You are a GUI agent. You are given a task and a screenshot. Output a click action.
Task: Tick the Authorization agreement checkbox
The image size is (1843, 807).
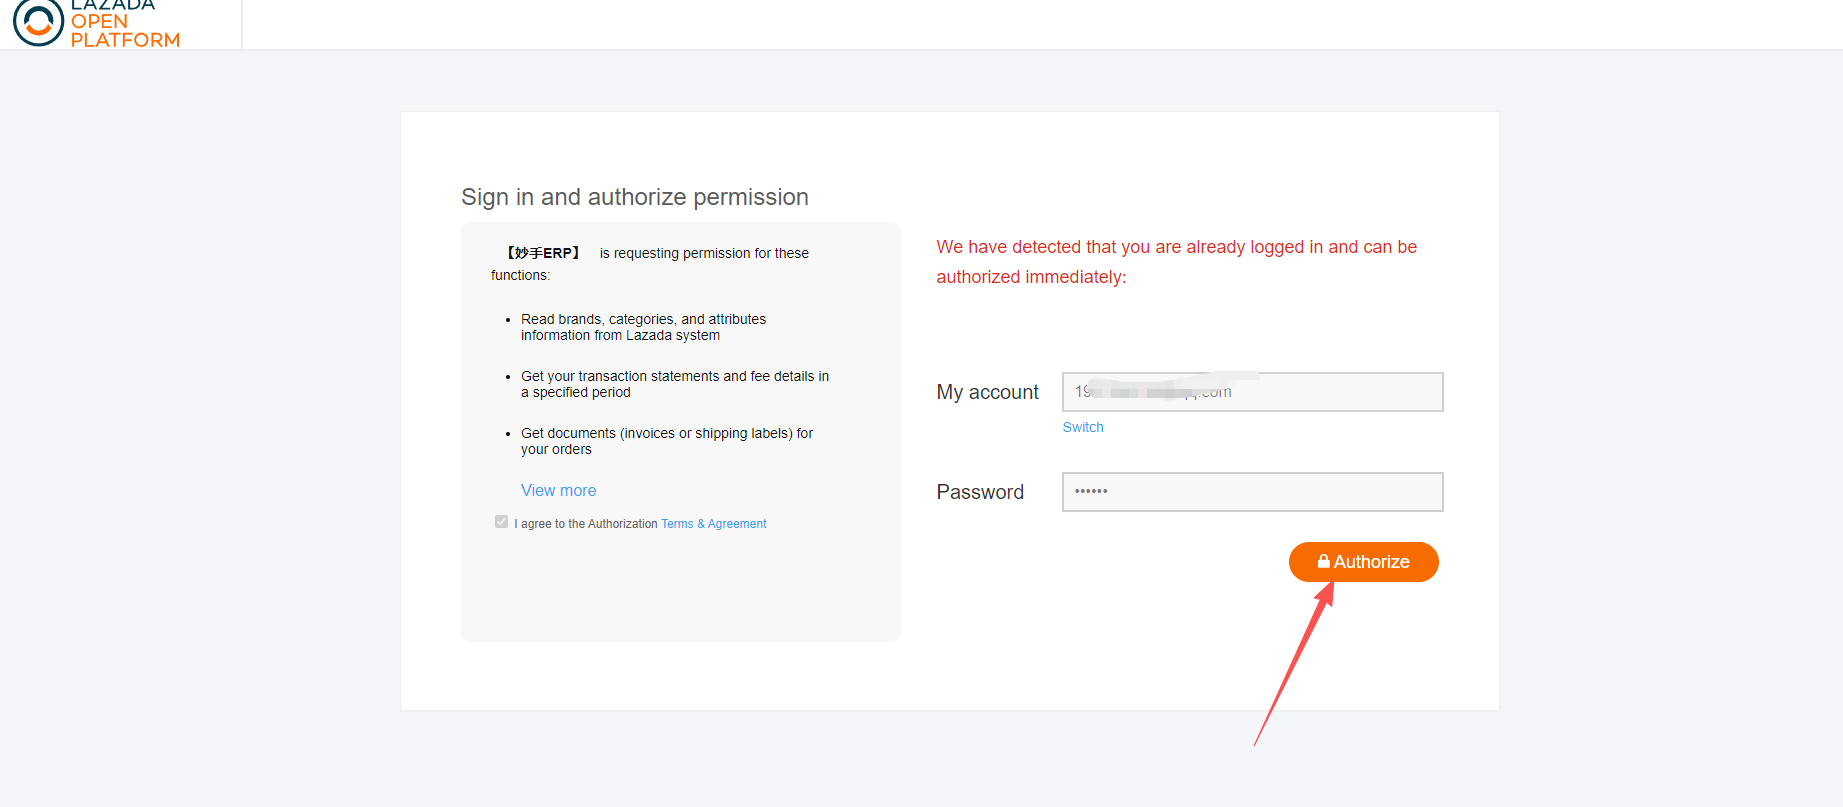(501, 522)
